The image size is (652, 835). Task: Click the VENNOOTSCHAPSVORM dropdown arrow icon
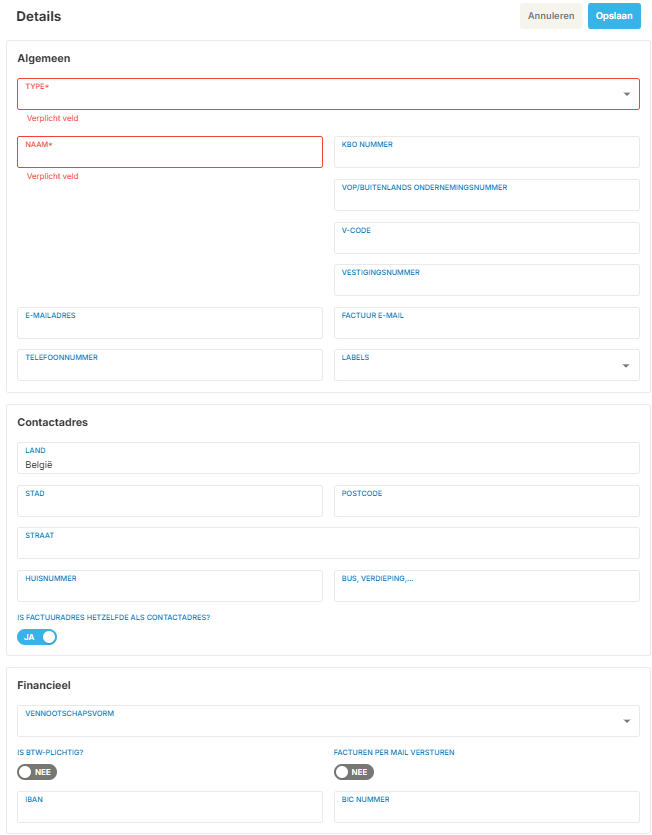626,721
